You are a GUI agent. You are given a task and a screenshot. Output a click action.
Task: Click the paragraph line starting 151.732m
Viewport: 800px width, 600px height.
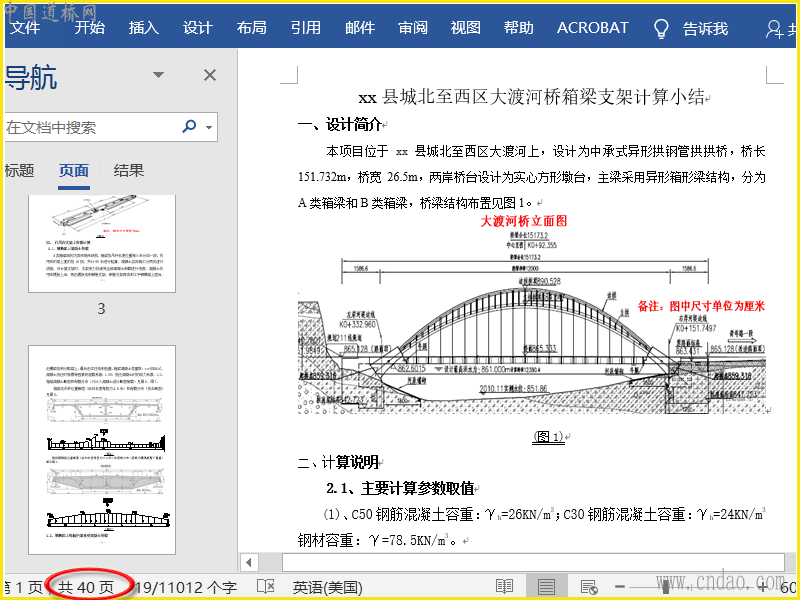click(x=532, y=177)
